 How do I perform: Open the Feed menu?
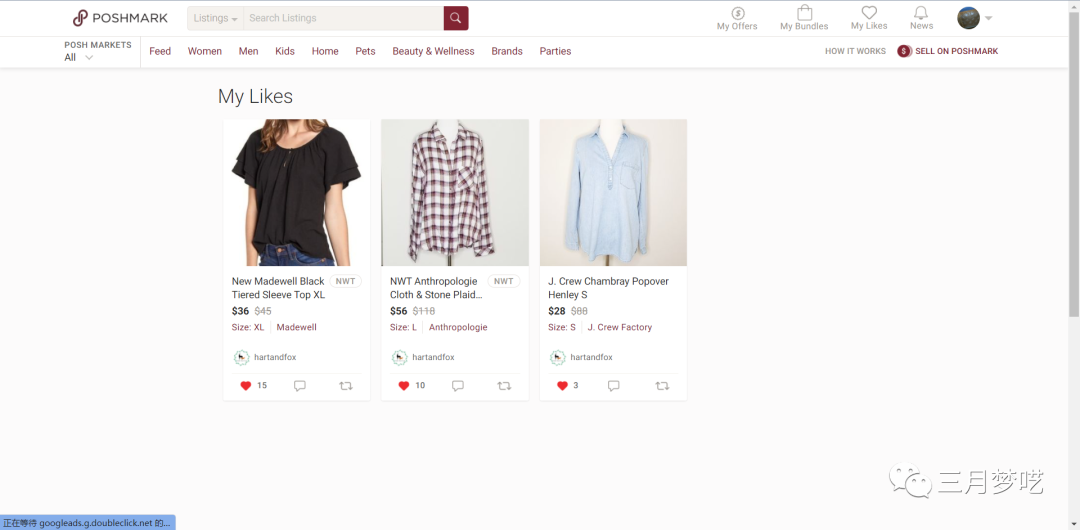click(160, 51)
